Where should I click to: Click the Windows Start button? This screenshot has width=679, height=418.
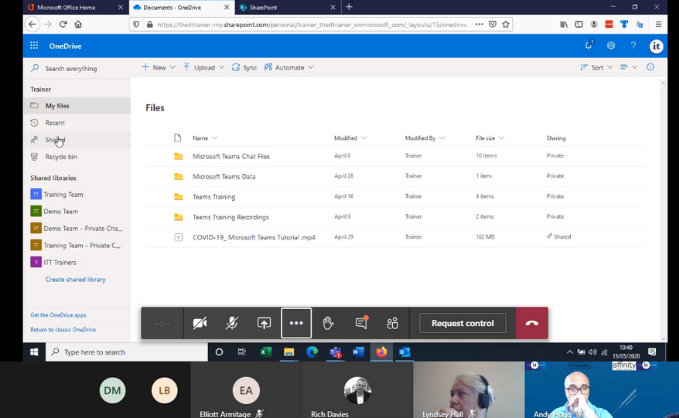click(34, 352)
